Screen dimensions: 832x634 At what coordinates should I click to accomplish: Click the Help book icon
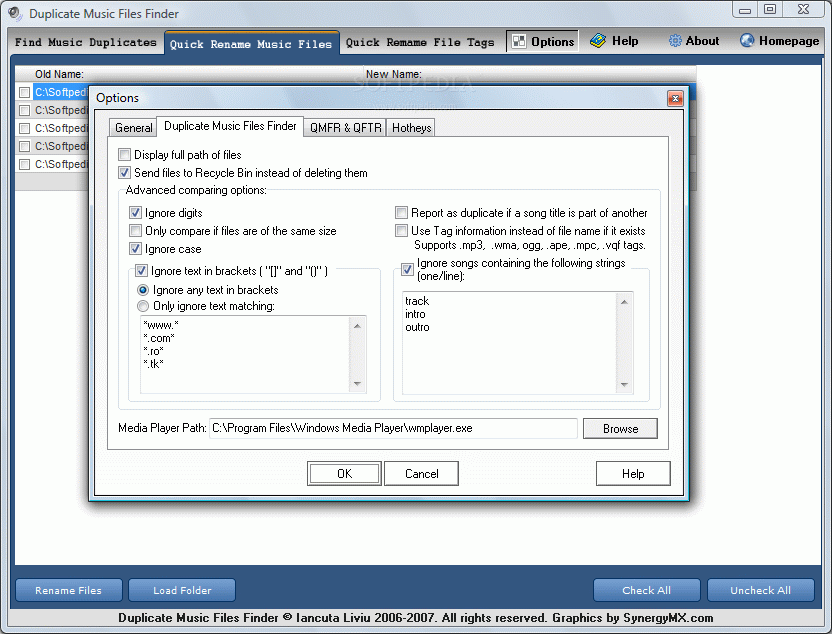[598, 41]
